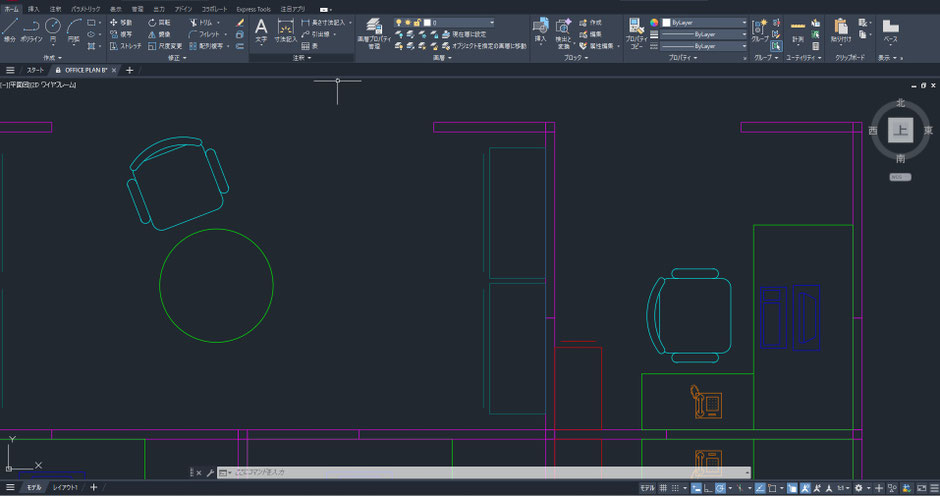Click オブジェクトを指定の画層に移動 button
Image resolution: width=940 pixels, height=496 pixels.
484,46
